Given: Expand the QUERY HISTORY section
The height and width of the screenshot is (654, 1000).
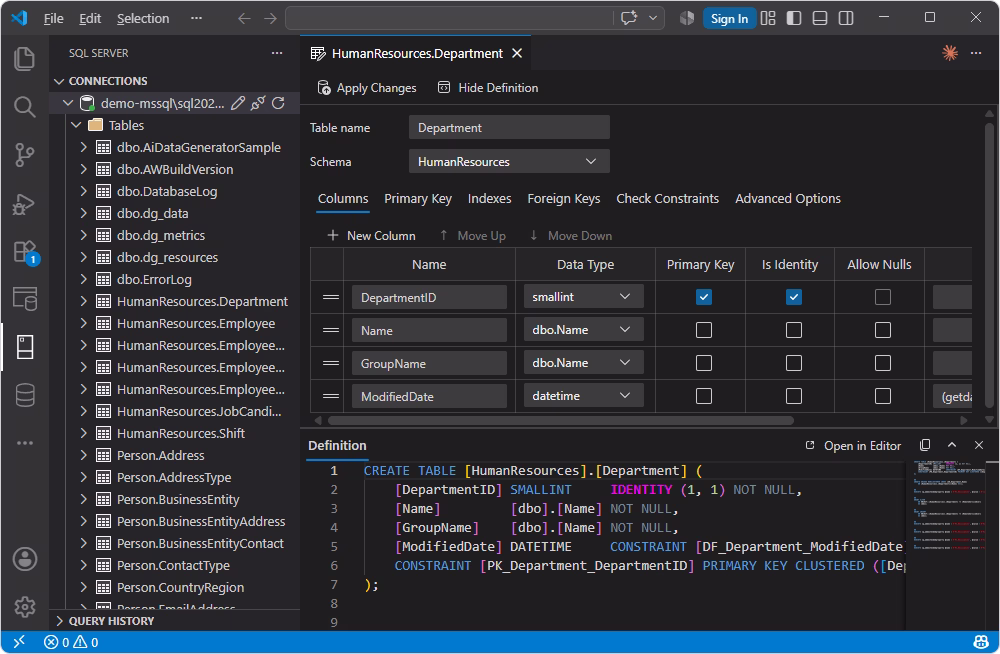Looking at the screenshot, I should [59, 621].
